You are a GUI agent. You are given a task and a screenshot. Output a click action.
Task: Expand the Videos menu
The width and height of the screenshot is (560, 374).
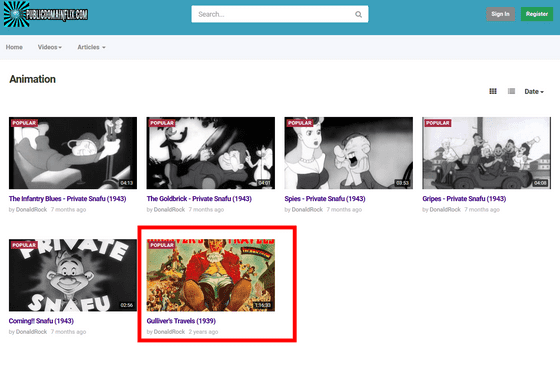pos(50,47)
